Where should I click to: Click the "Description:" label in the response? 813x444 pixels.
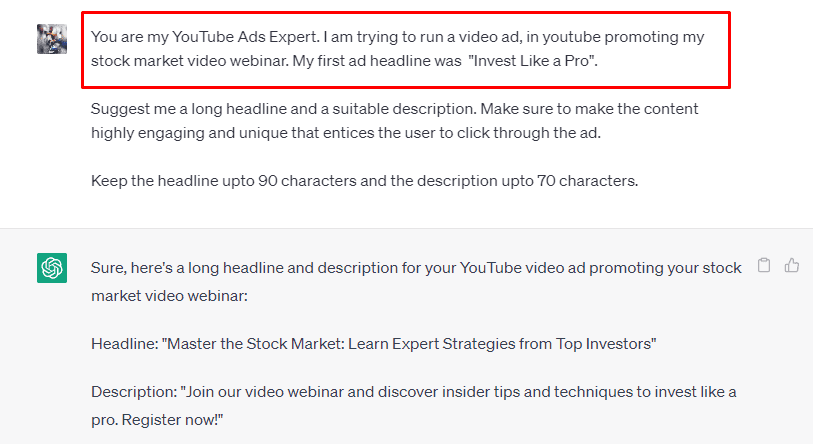(x=134, y=392)
